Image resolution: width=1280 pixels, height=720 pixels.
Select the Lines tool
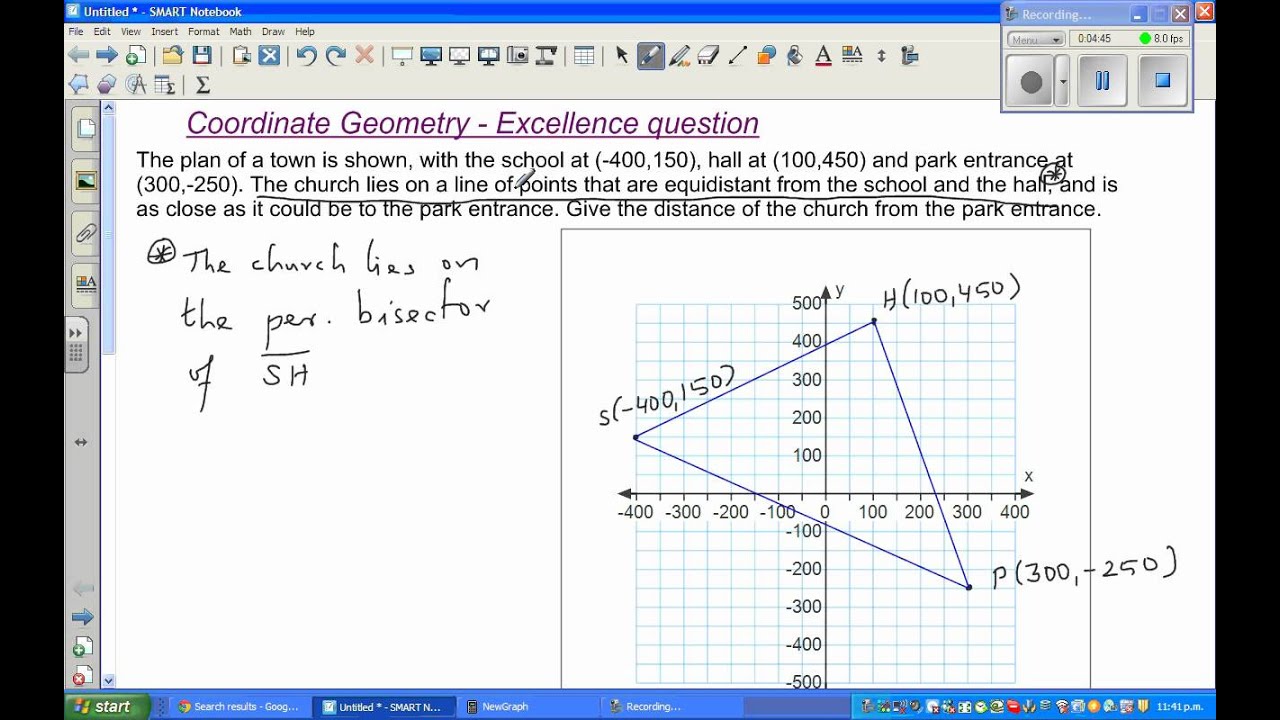pos(738,55)
